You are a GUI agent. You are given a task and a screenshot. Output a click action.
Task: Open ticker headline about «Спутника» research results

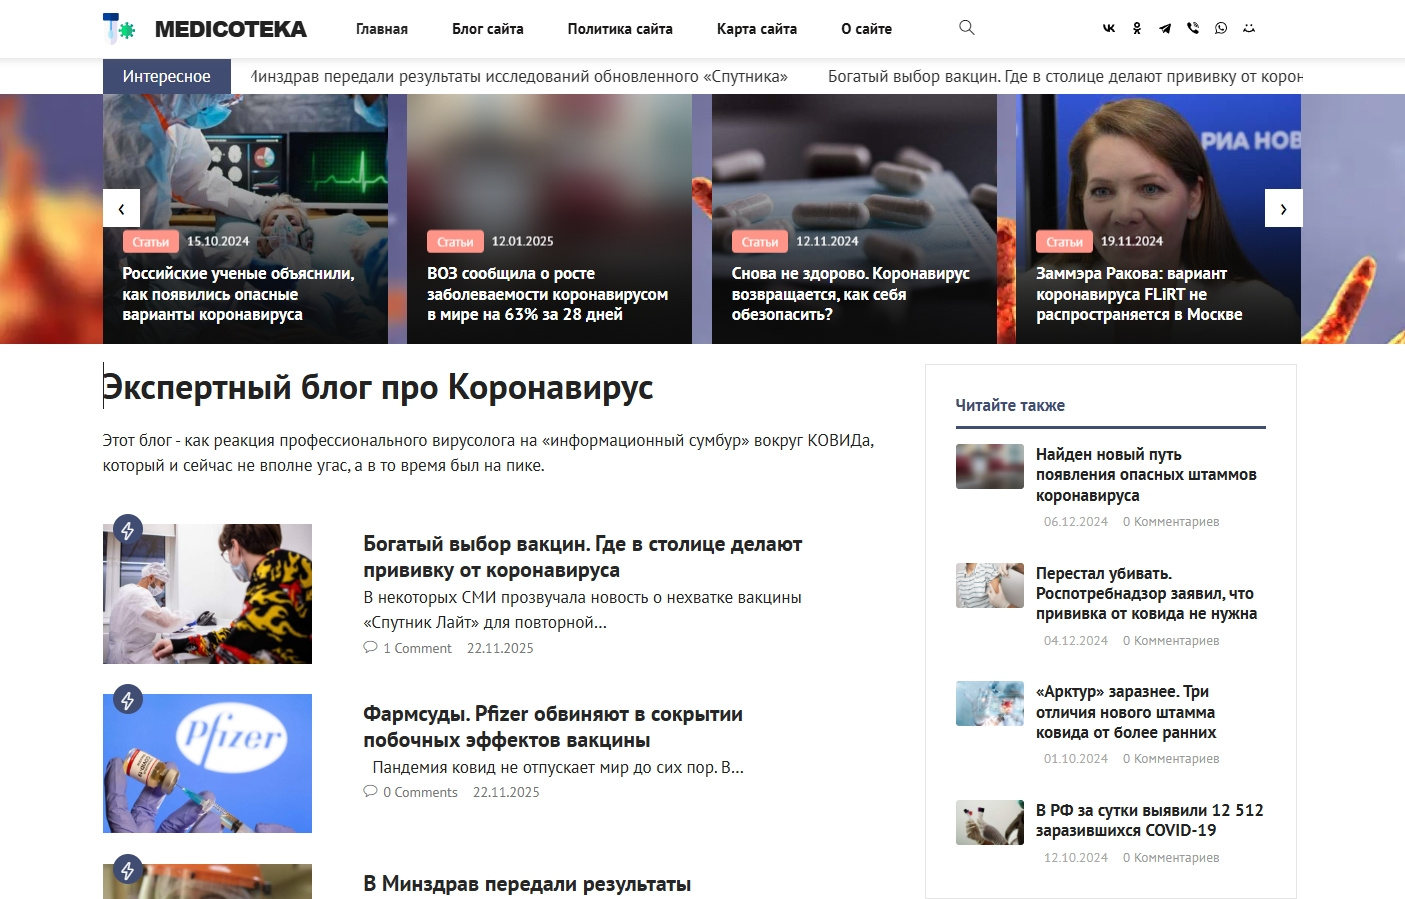click(519, 76)
